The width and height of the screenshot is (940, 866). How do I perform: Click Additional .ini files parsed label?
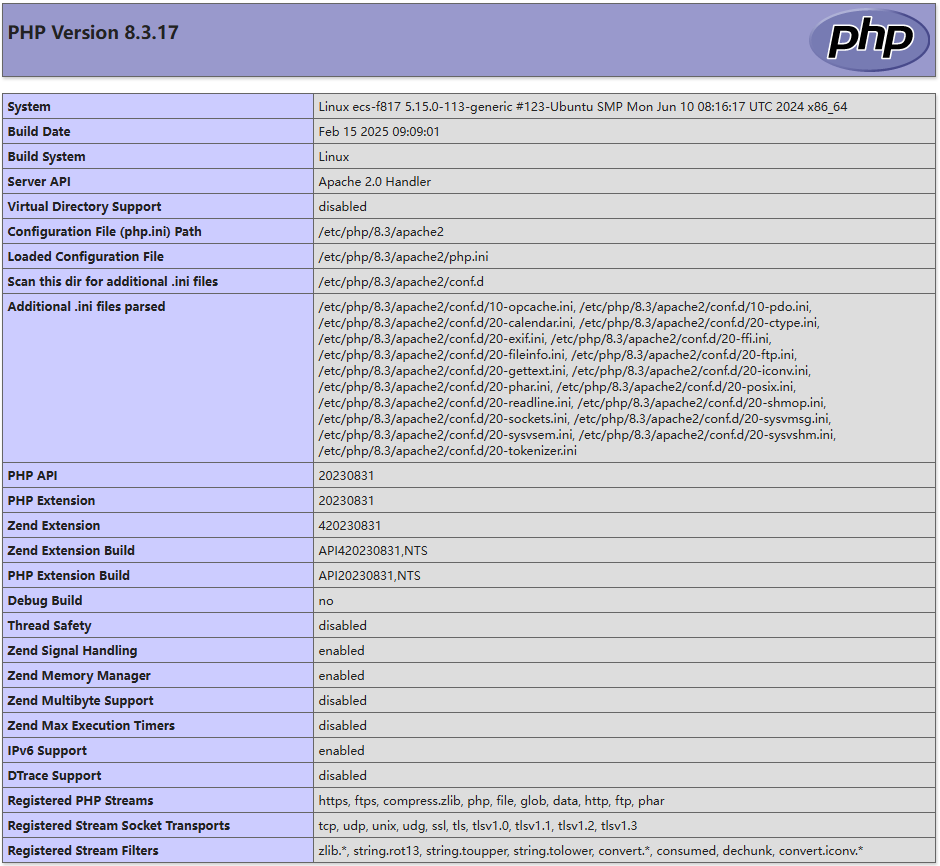[x=86, y=307]
